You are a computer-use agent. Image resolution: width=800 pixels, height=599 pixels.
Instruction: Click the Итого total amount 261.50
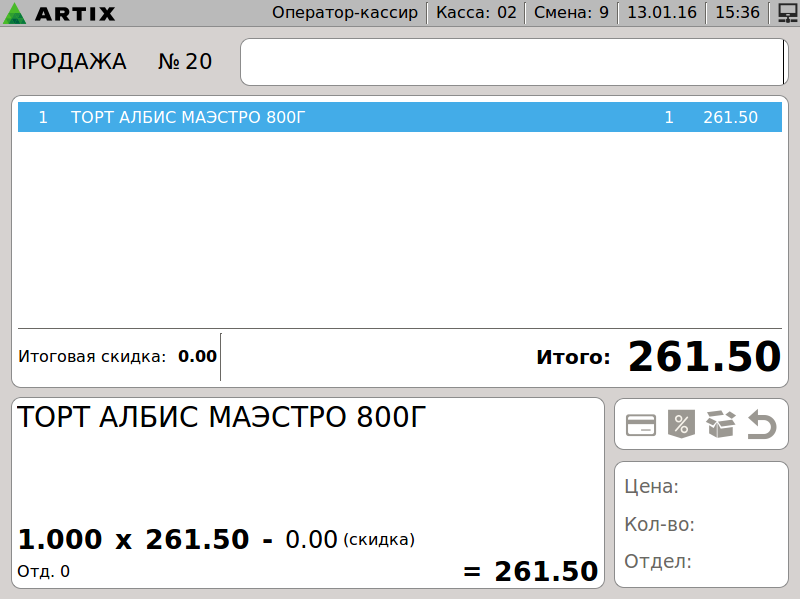[x=703, y=357]
